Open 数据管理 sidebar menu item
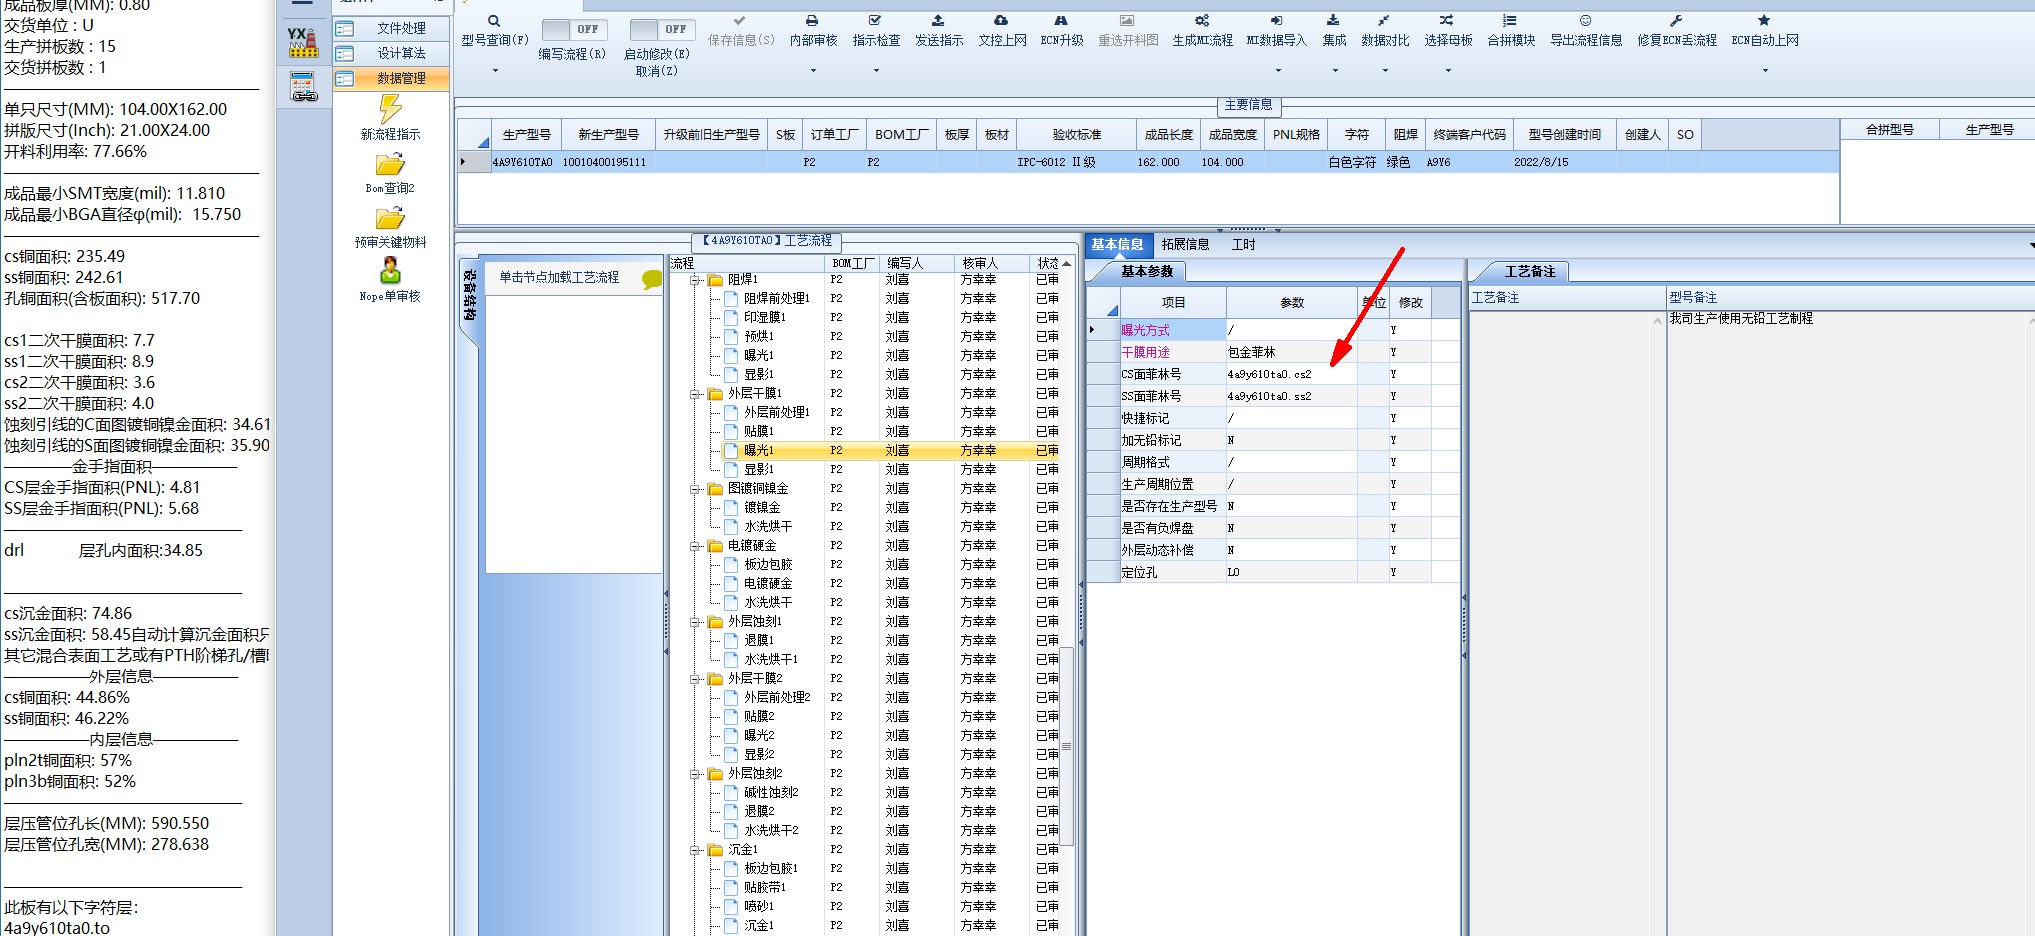 click(391, 78)
